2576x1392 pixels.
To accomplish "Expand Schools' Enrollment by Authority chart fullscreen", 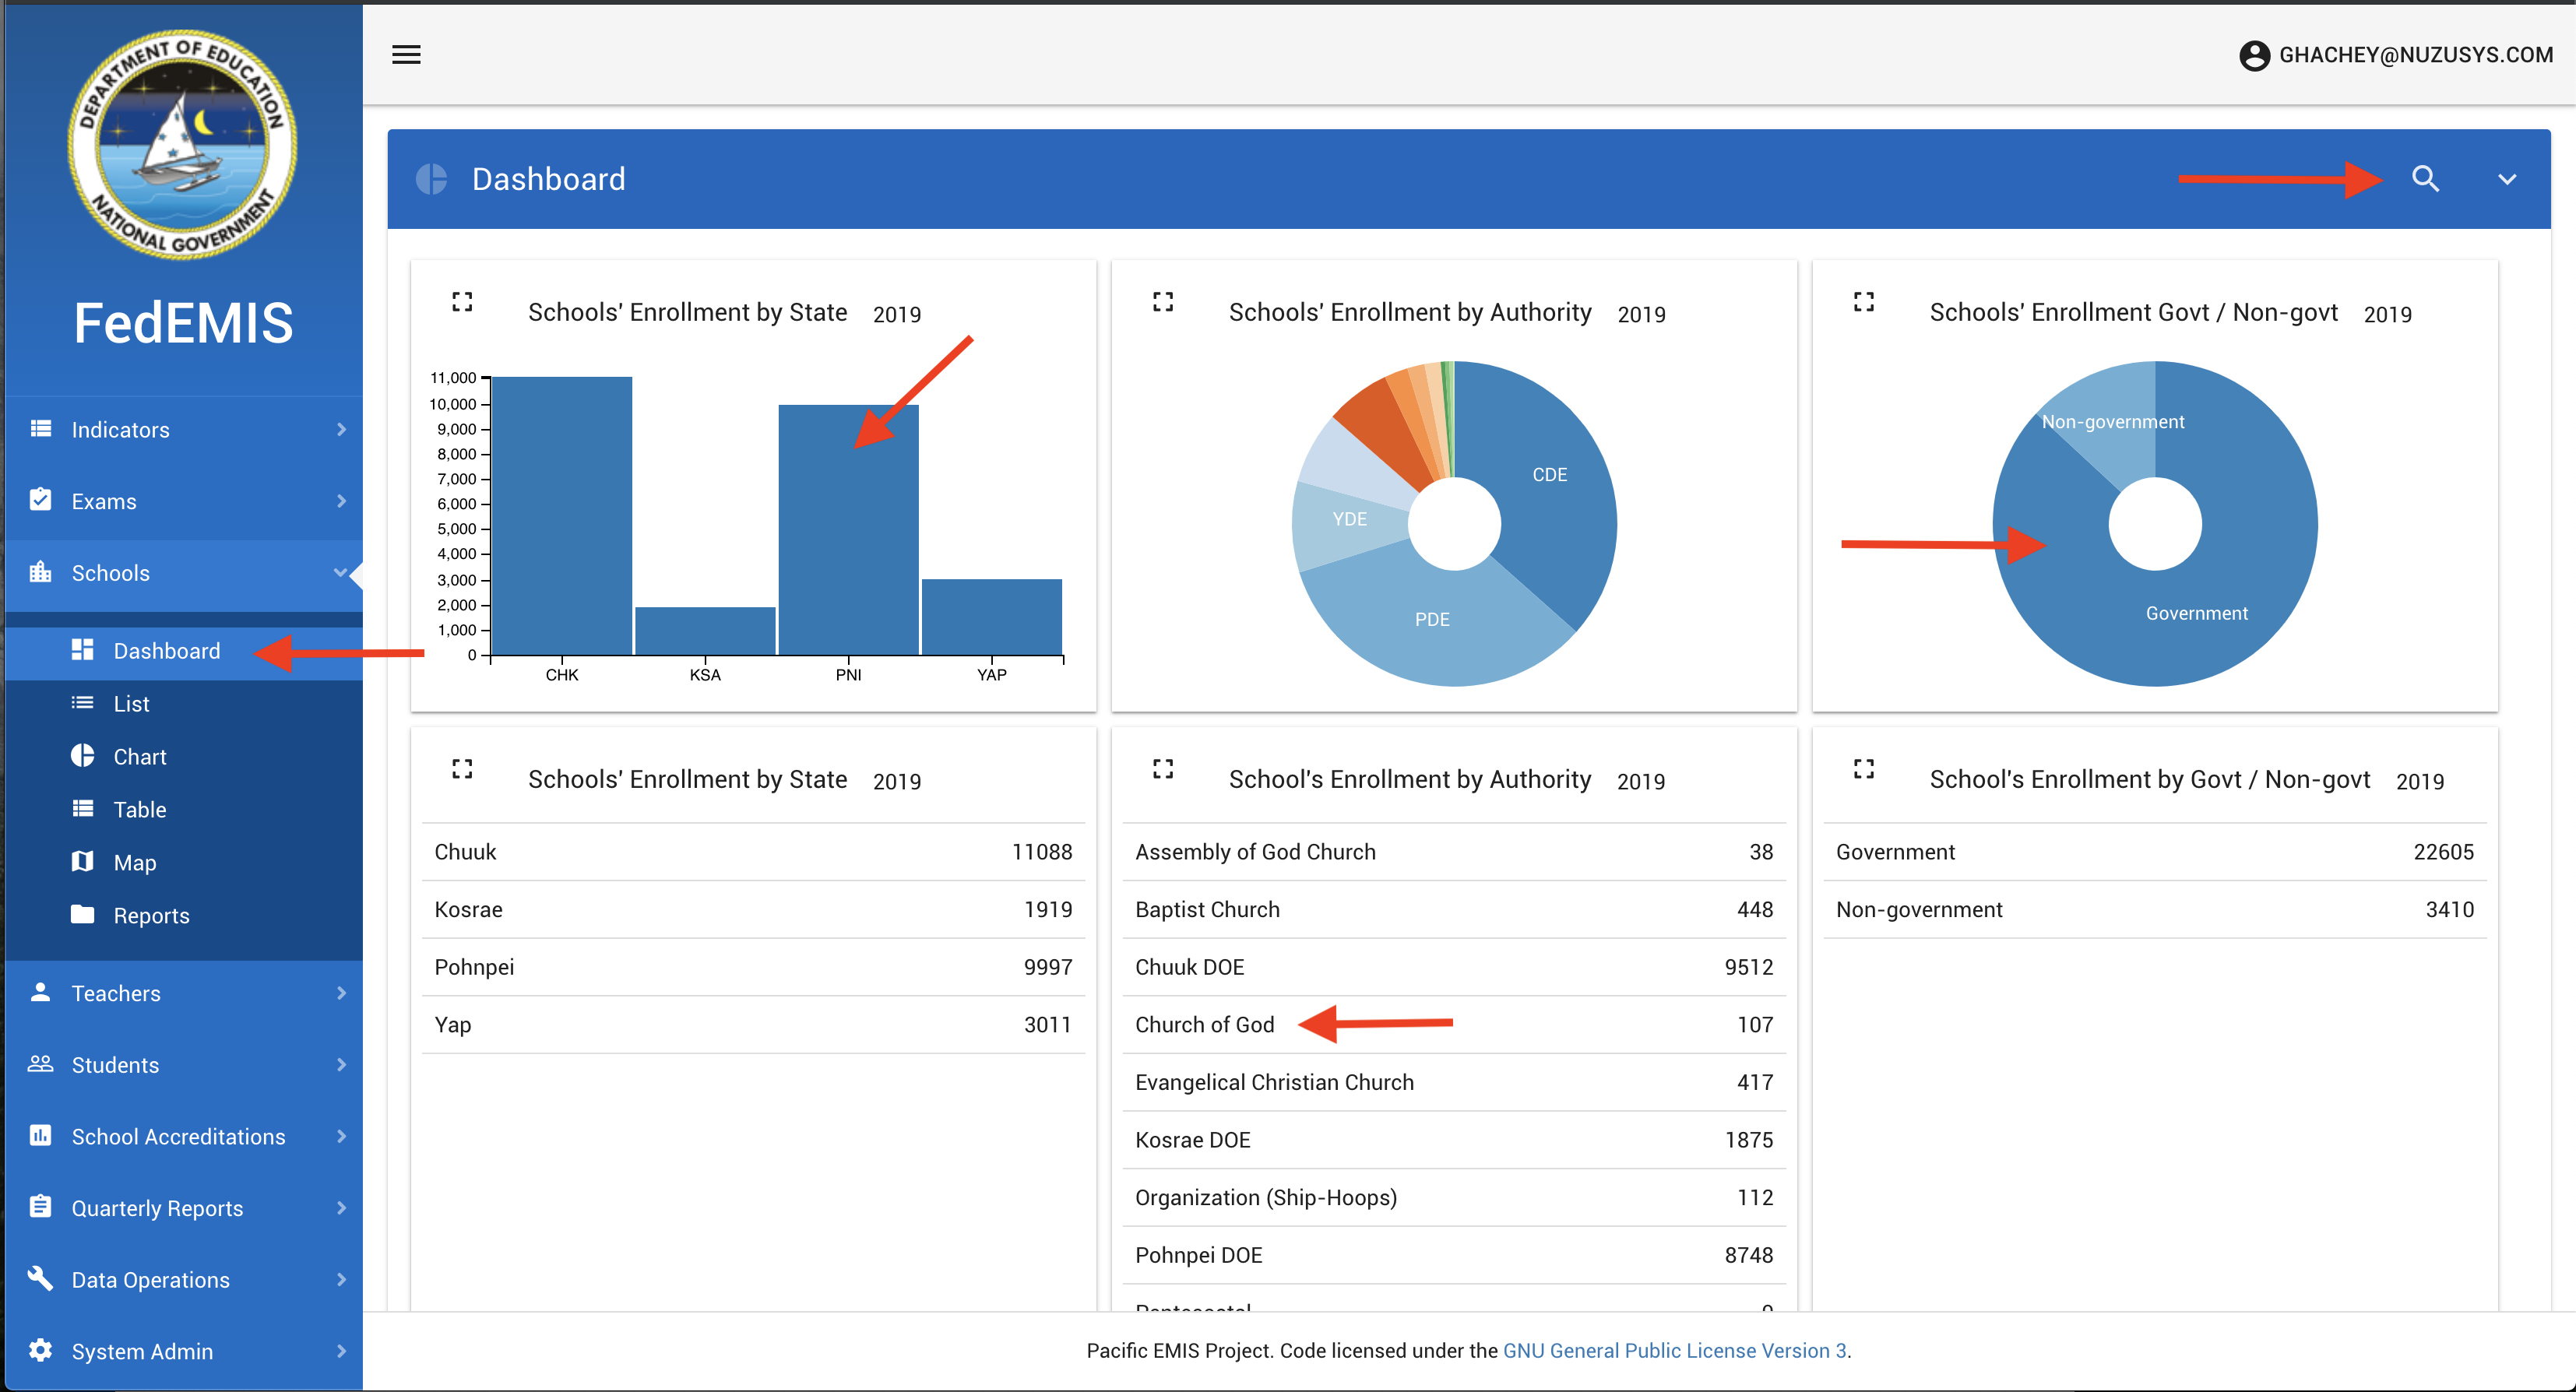I will [x=1162, y=302].
